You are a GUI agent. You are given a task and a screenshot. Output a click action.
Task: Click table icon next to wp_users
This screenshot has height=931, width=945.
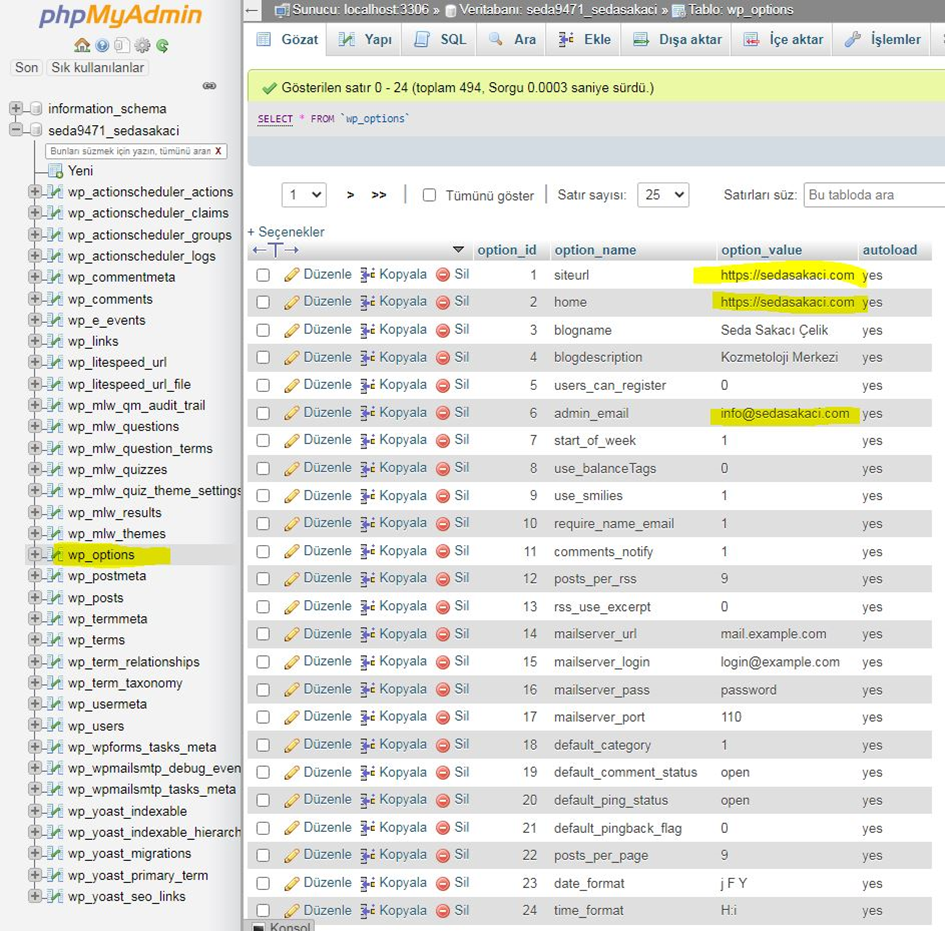(55, 726)
